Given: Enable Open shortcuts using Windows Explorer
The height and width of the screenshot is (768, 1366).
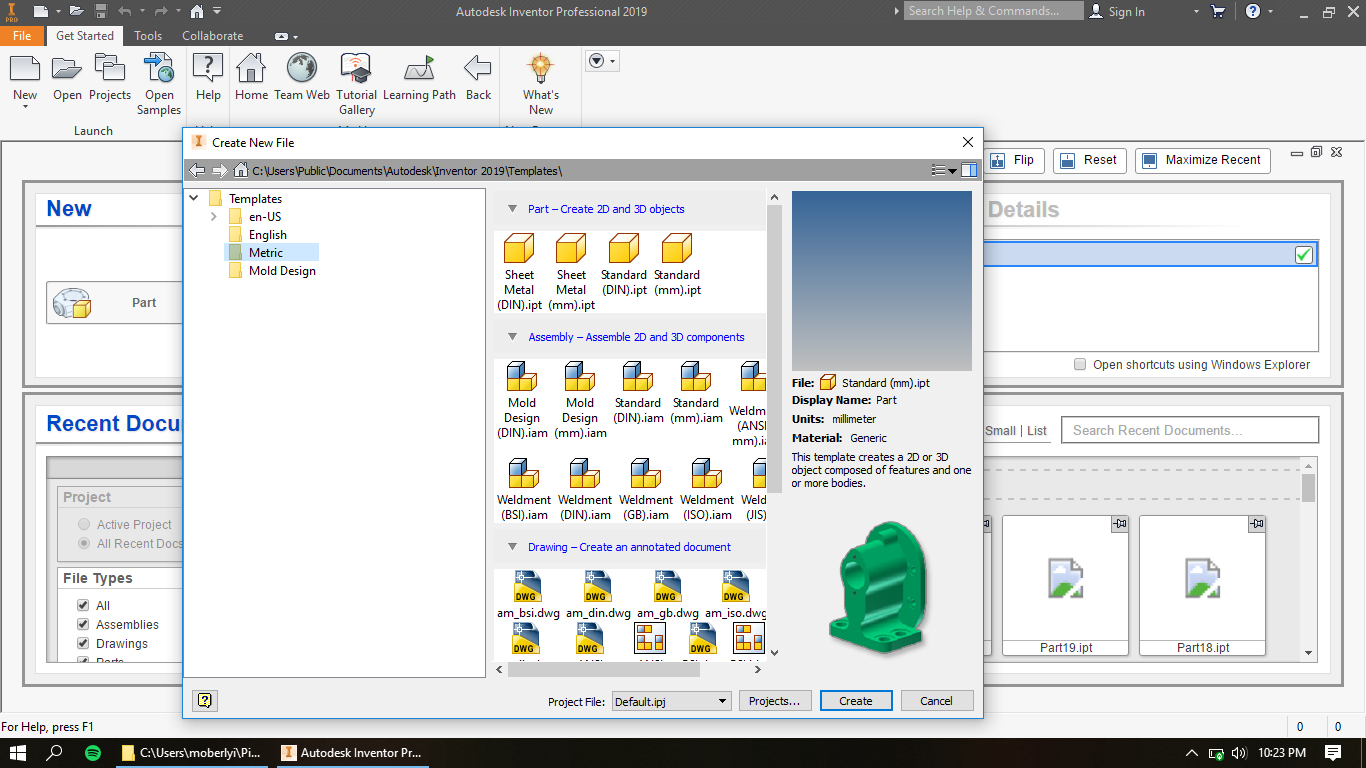Looking at the screenshot, I should point(1080,365).
